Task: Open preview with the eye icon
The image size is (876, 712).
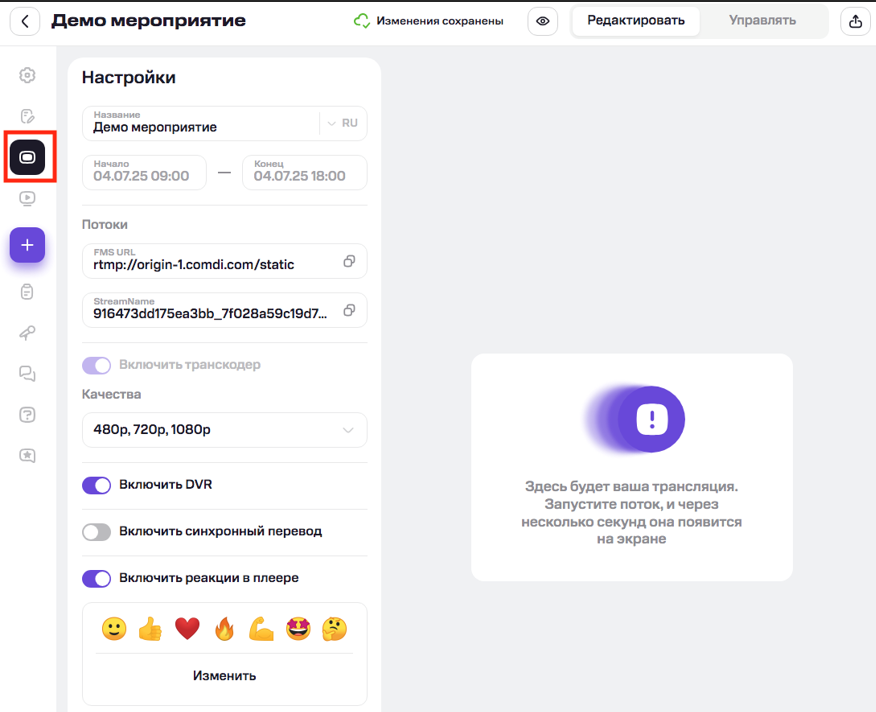Action: coord(542,21)
